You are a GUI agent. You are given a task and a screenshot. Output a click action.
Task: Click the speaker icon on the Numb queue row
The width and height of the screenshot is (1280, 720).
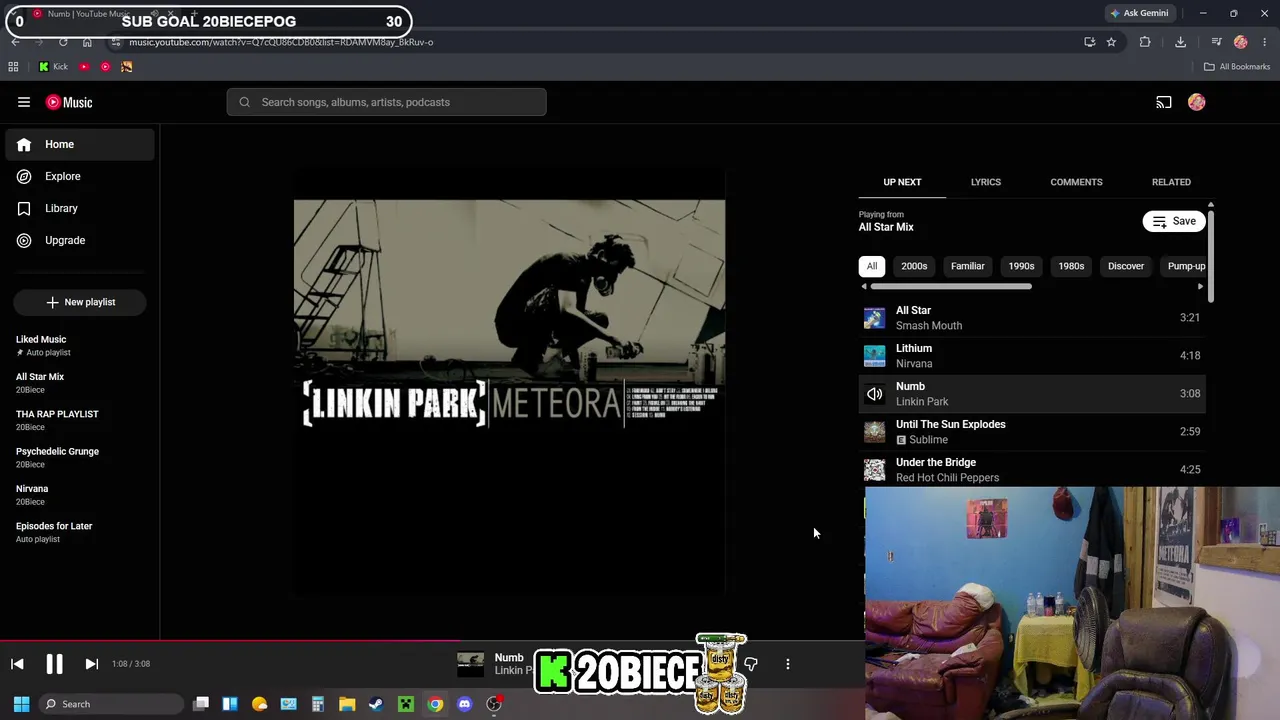point(874,394)
